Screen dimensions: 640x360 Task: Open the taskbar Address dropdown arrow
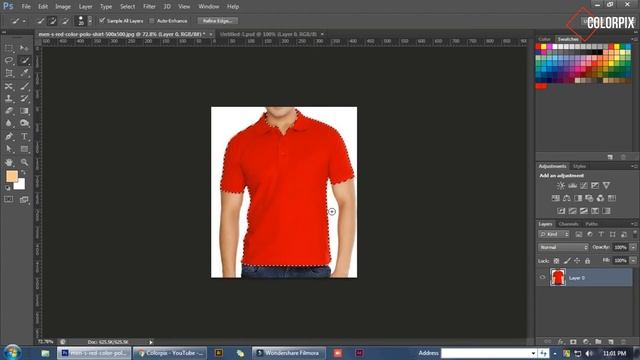533,353
